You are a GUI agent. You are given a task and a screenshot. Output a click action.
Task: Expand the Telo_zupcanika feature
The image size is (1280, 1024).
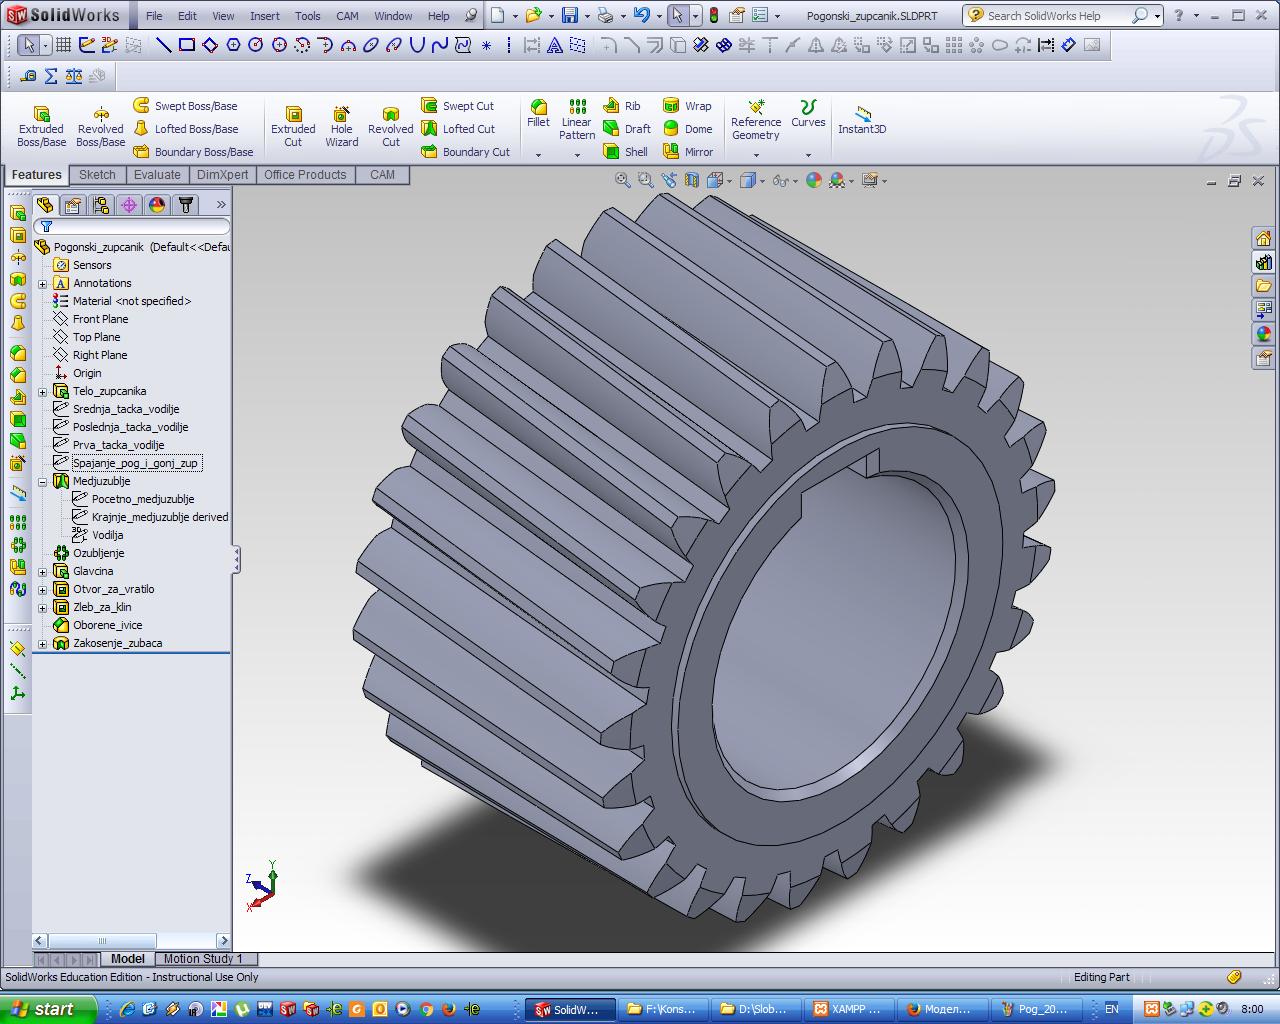coord(43,392)
